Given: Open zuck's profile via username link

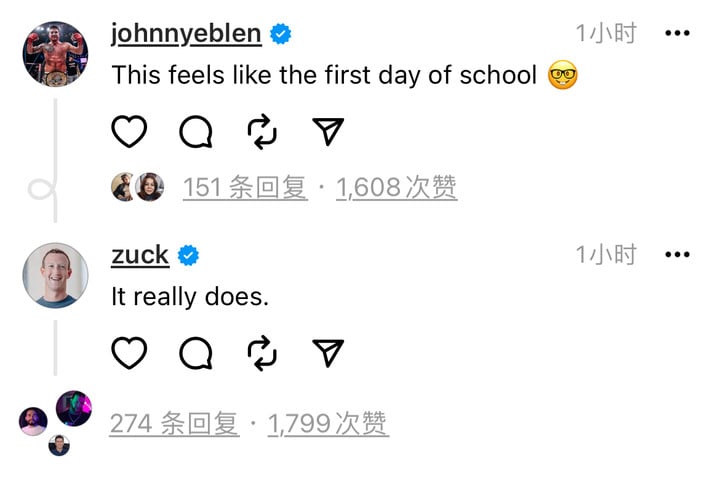Looking at the screenshot, I should (140, 255).
